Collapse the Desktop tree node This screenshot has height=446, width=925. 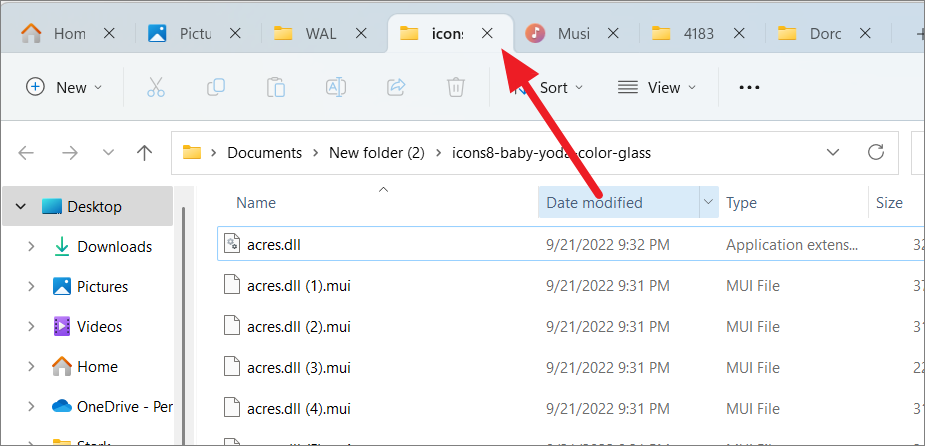pyautogui.click(x=21, y=206)
